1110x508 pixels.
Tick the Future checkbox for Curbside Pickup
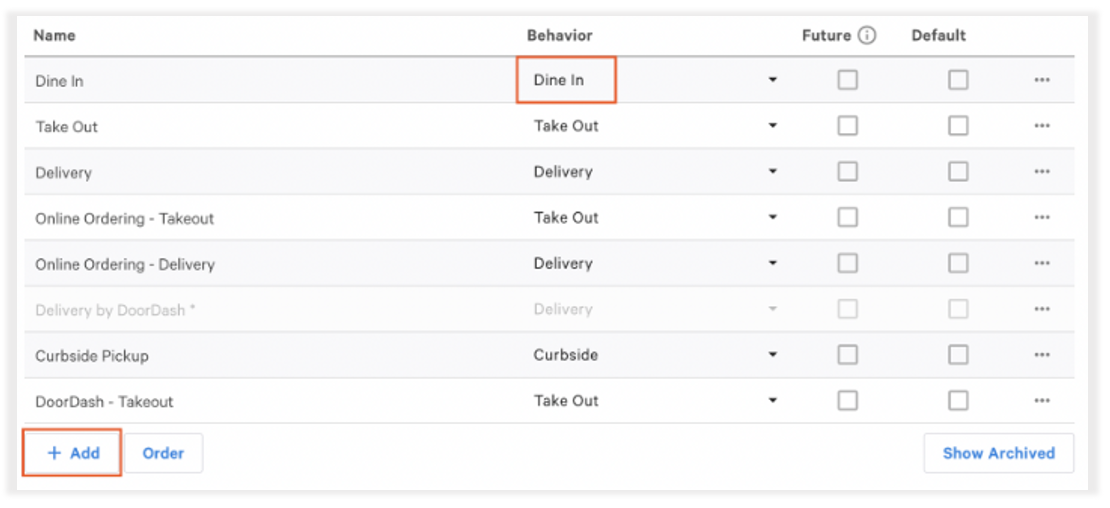[x=848, y=355]
